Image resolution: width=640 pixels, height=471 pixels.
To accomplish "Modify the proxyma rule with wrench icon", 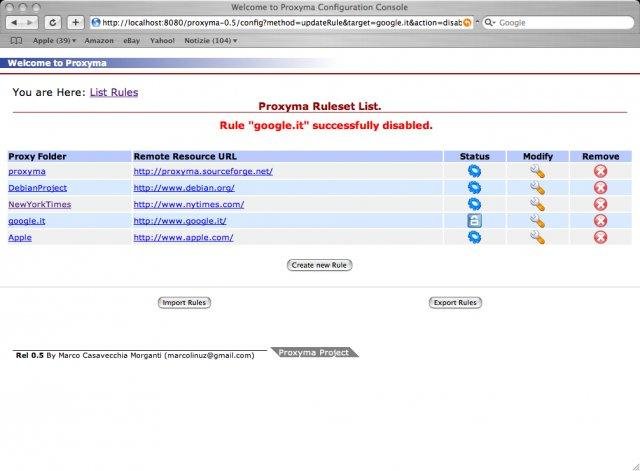I will (538, 171).
